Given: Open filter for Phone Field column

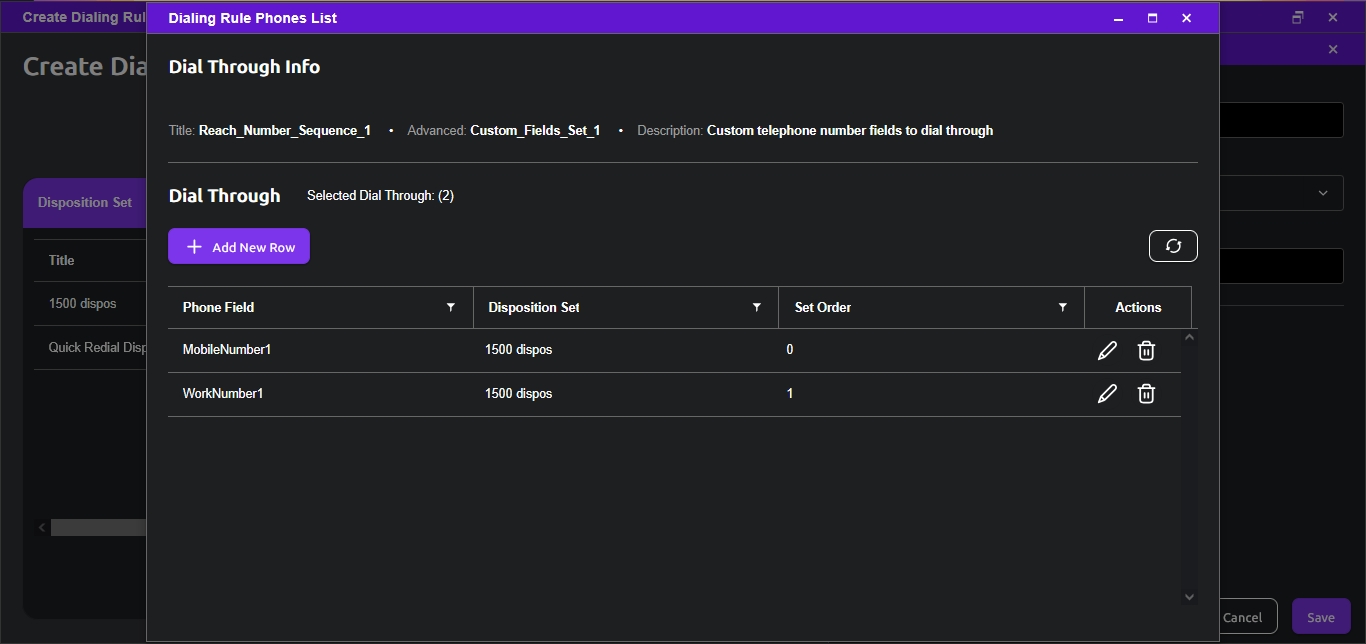Looking at the screenshot, I should coord(451,307).
